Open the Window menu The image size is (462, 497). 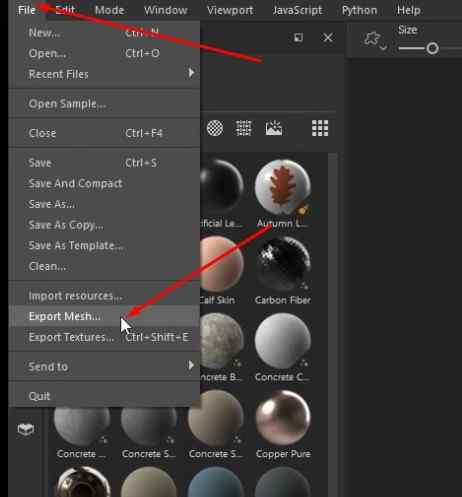click(165, 10)
